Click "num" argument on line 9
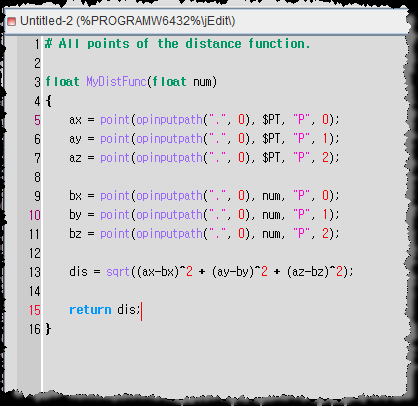 [271, 196]
